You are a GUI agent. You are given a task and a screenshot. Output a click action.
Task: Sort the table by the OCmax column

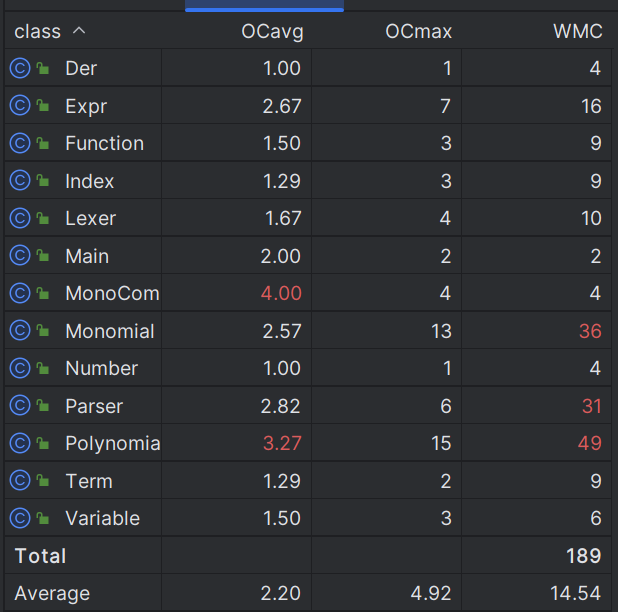(419, 32)
